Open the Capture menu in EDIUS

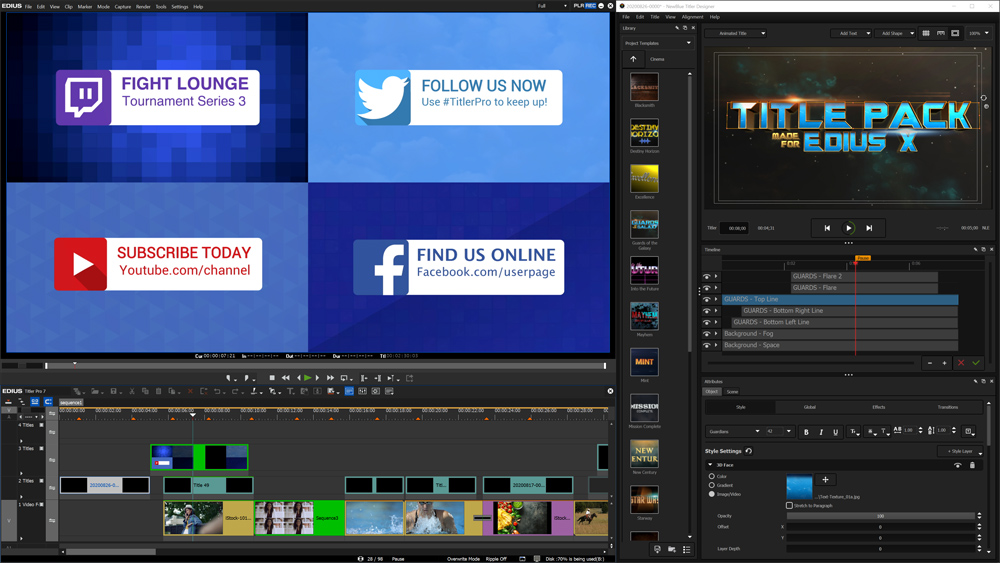(122, 6)
